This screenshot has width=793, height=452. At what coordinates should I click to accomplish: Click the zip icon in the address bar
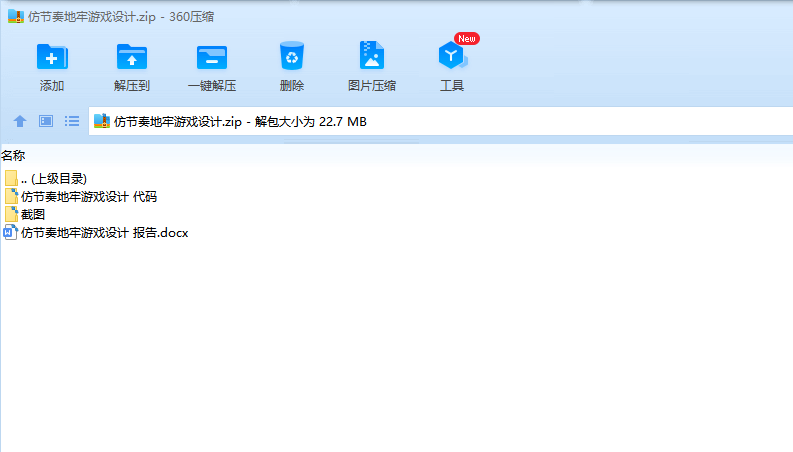[102, 121]
